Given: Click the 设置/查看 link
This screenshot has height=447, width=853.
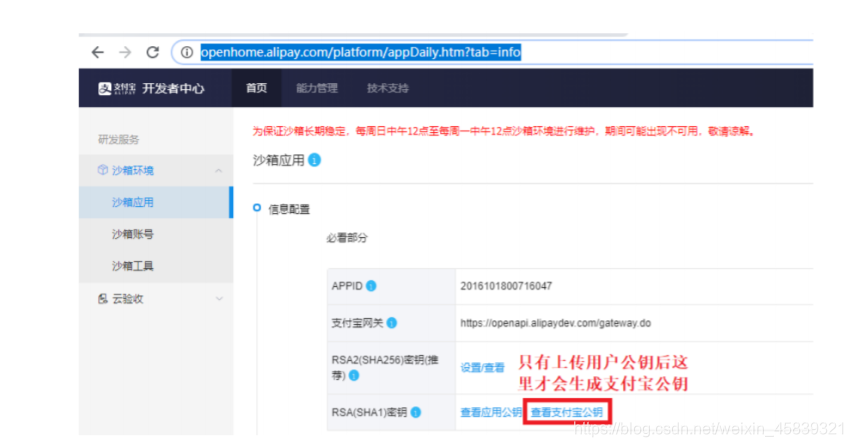Looking at the screenshot, I should pos(483,368).
